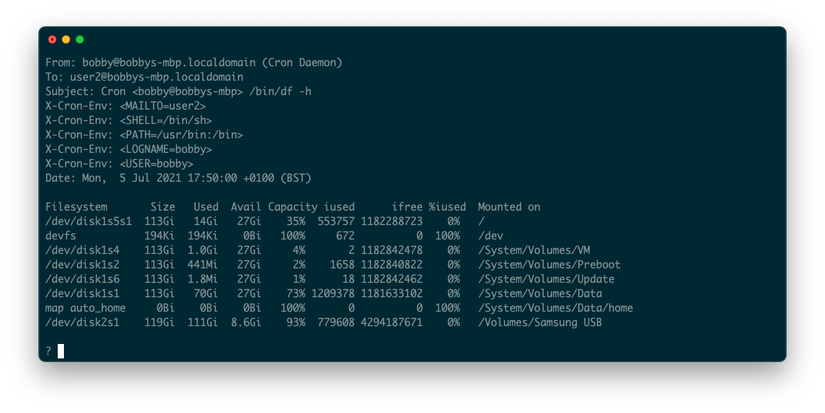
Task: Click the /dev/disk1s5s1 filesystem entry
Action: (88, 221)
